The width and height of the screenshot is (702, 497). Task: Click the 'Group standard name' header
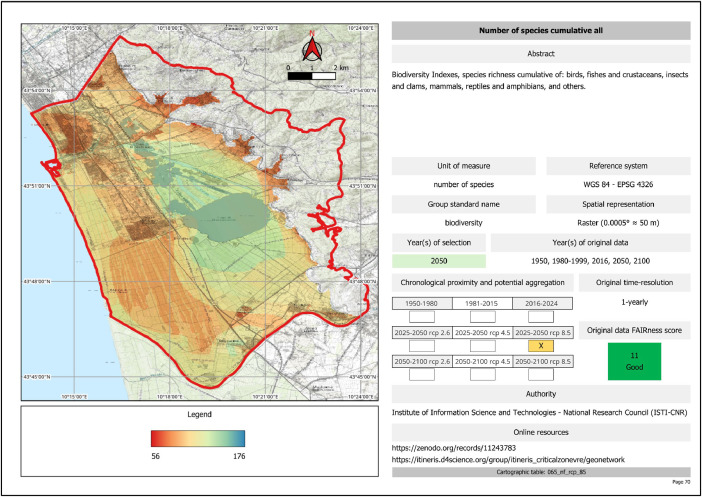coord(463,204)
